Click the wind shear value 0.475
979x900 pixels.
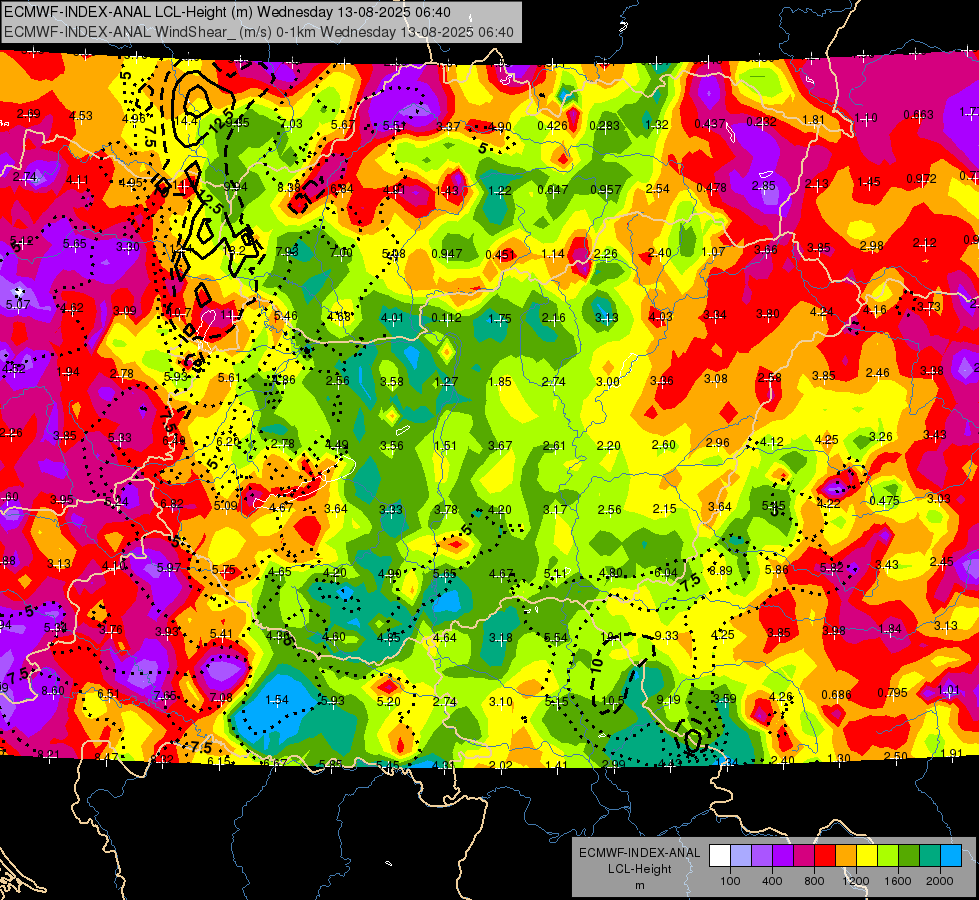(884, 500)
